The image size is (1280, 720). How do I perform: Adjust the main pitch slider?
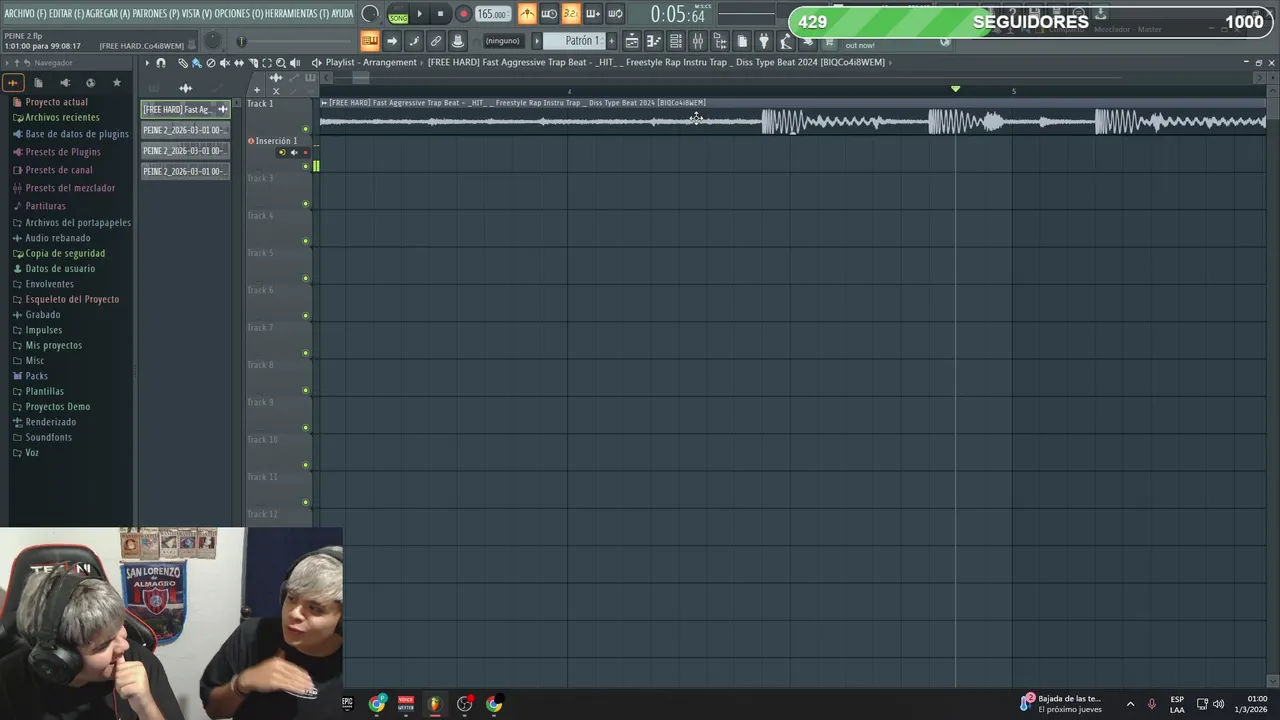pyautogui.click(x=295, y=41)
